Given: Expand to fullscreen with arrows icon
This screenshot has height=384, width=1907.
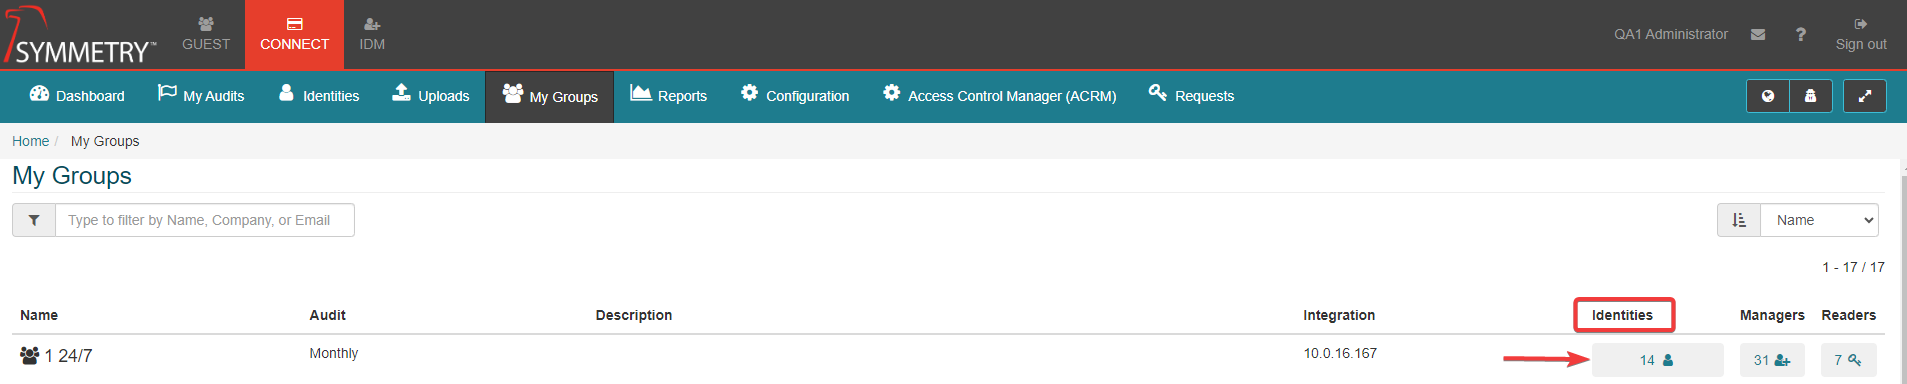Looking at the screenshot, I should [1865, 96].
